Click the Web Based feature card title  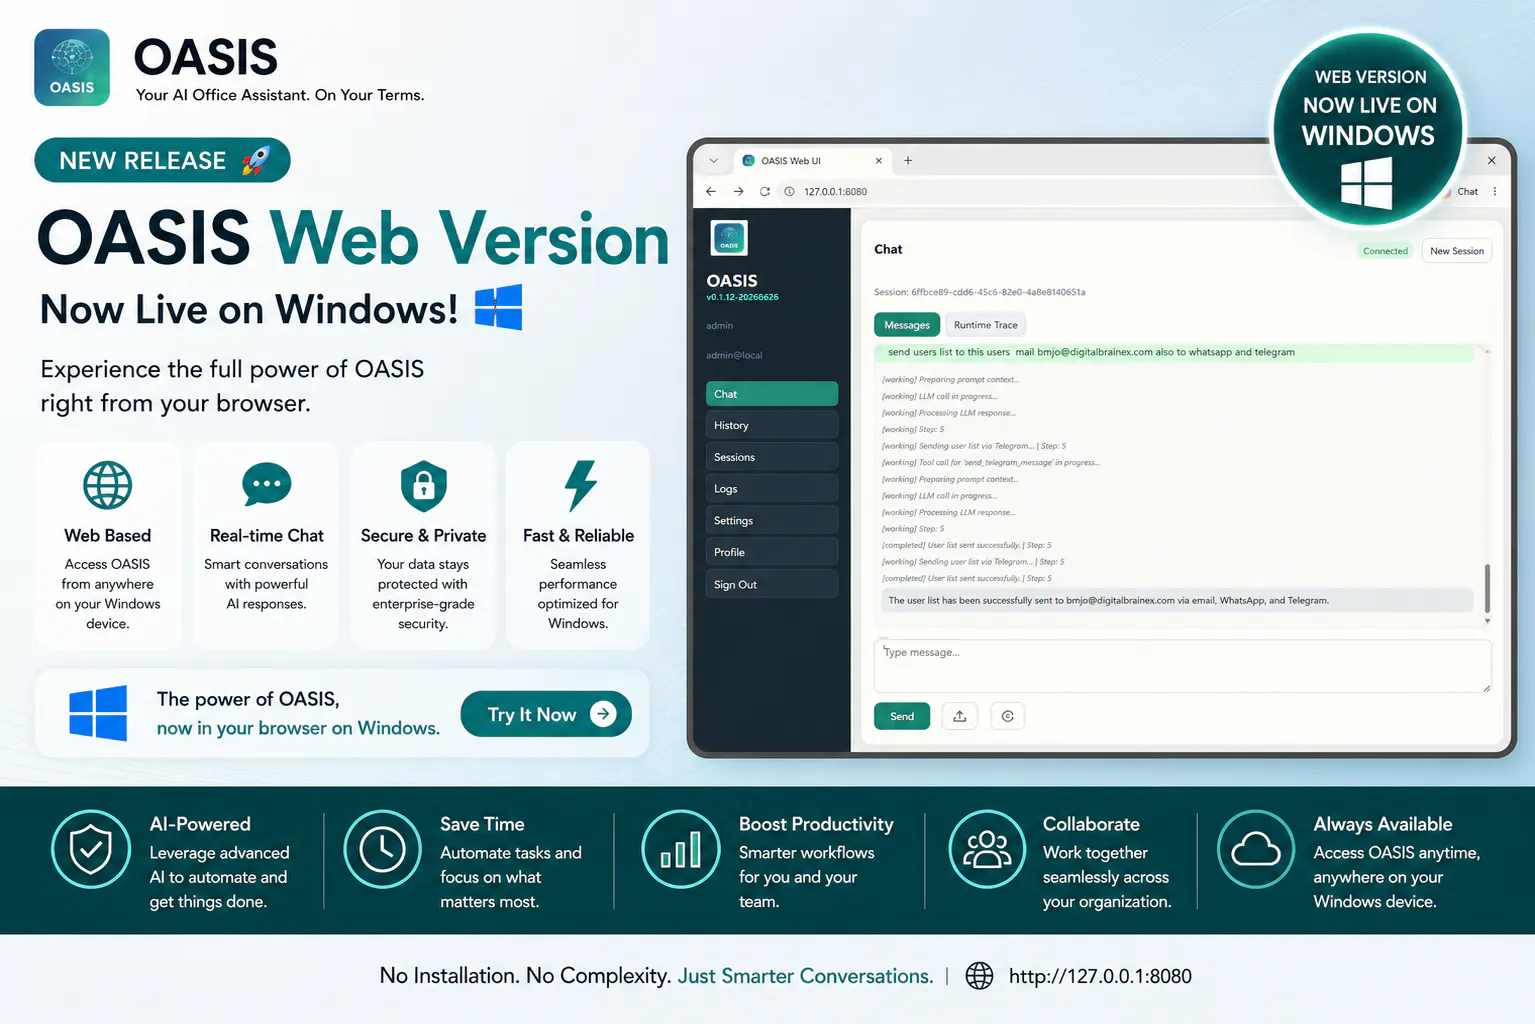(x=107, y=536)
